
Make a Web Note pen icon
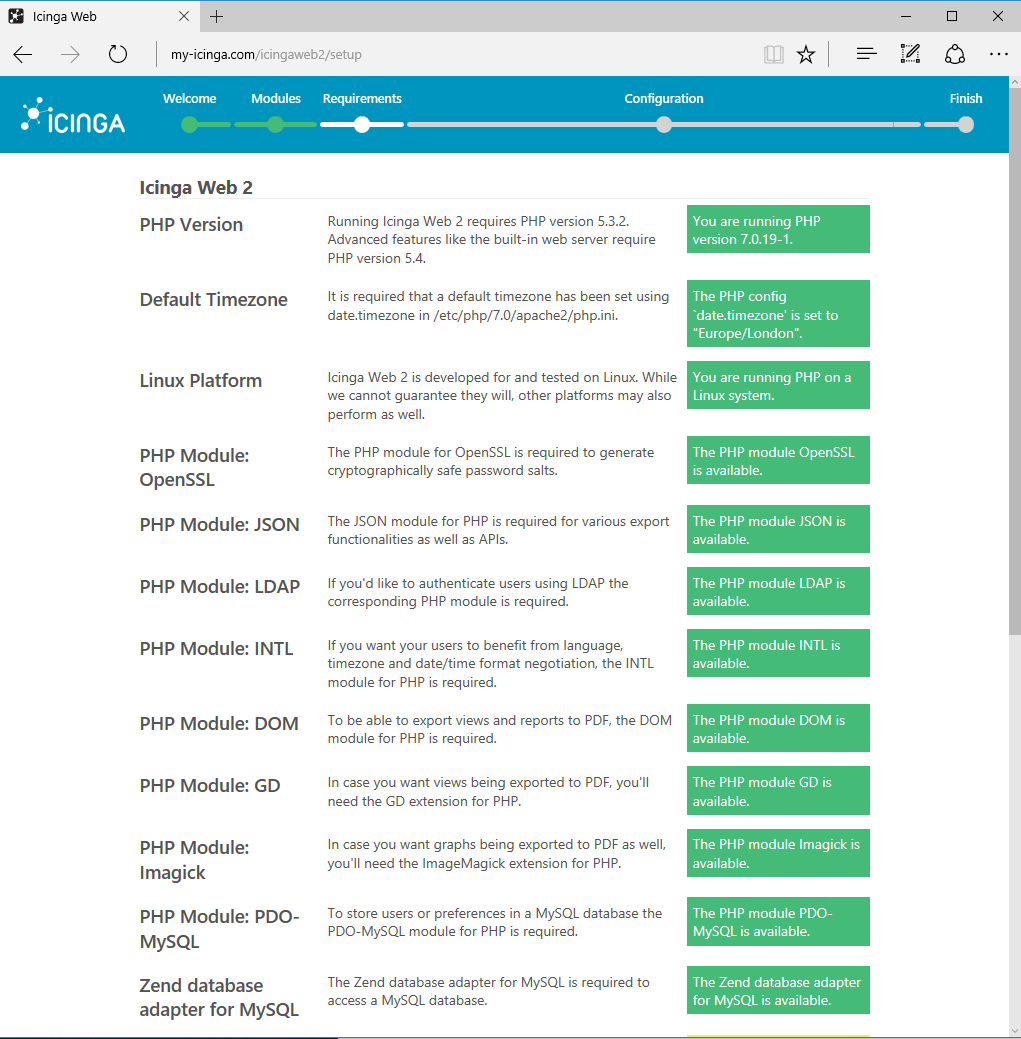coord(910,55)
